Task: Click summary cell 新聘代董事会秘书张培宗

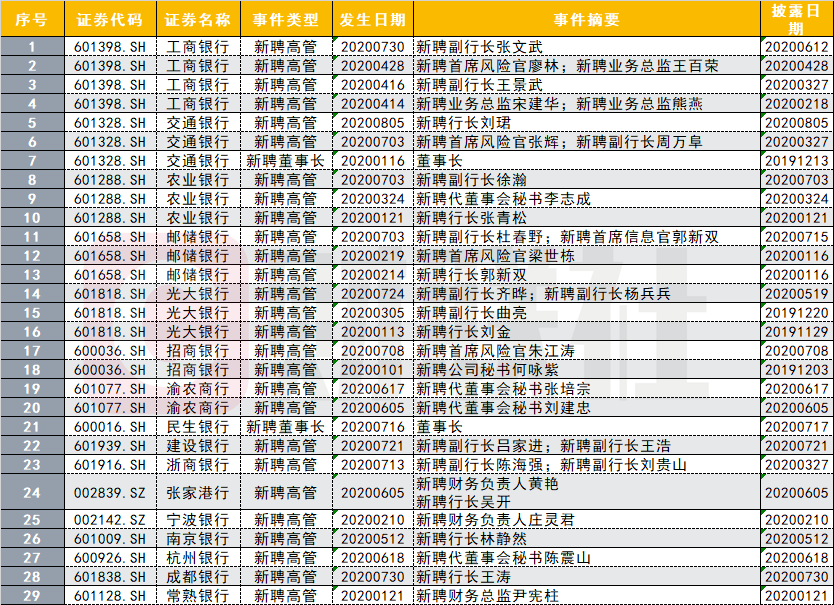Action: [587, 389]
